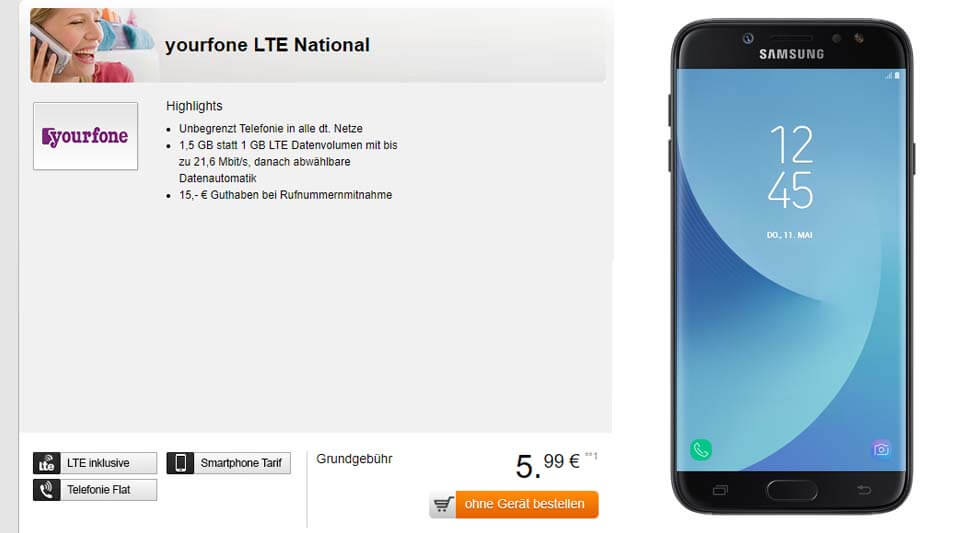Viewport: 961px width, 533px height.
Task: Select the LTE inklusive label
Action: [98, 463]
